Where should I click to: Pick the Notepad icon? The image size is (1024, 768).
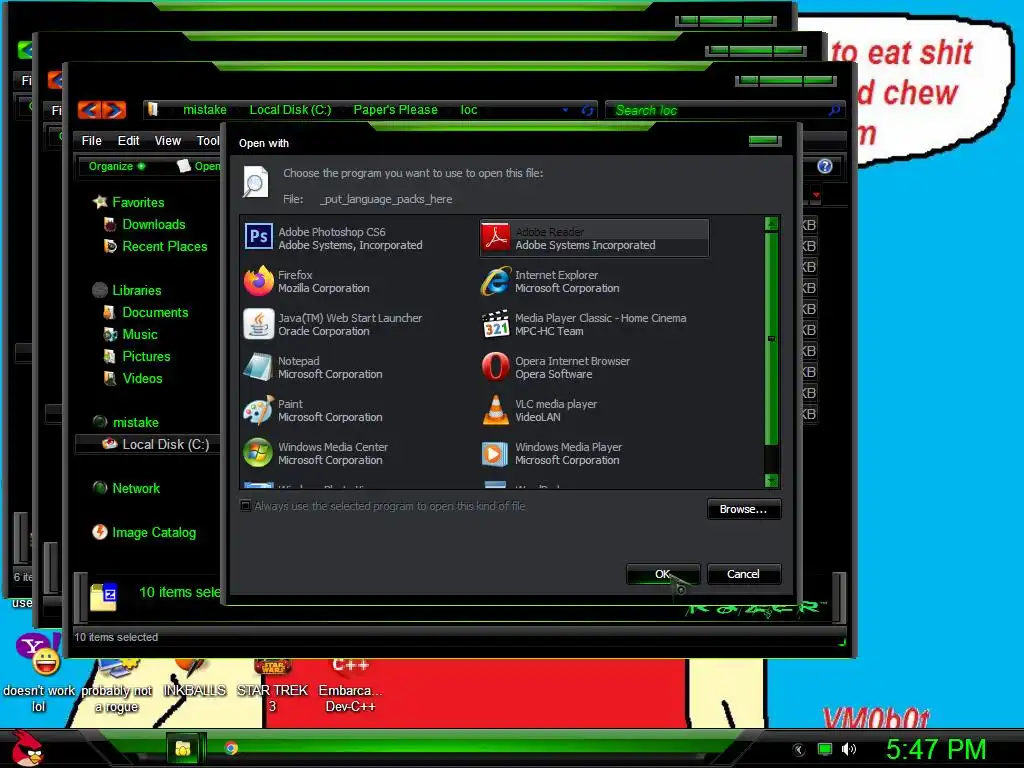coord(259,367)
